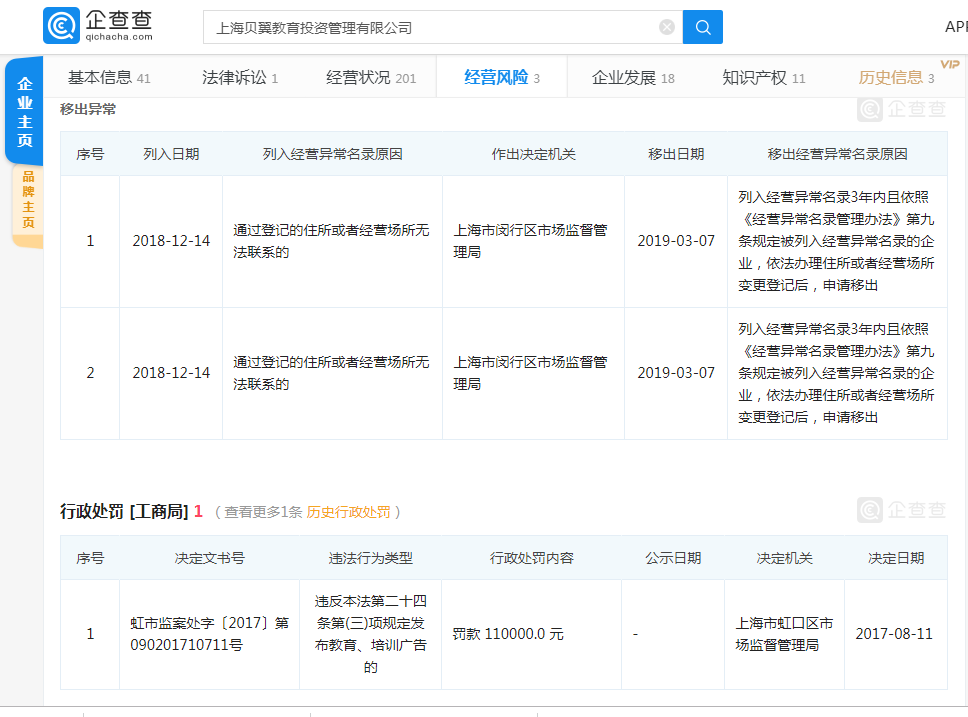This screenshot has height=717, width=968.
Task: Click the red count 1 beside 行政处罚
Action: pyautogui.click(x=198, y=511)
